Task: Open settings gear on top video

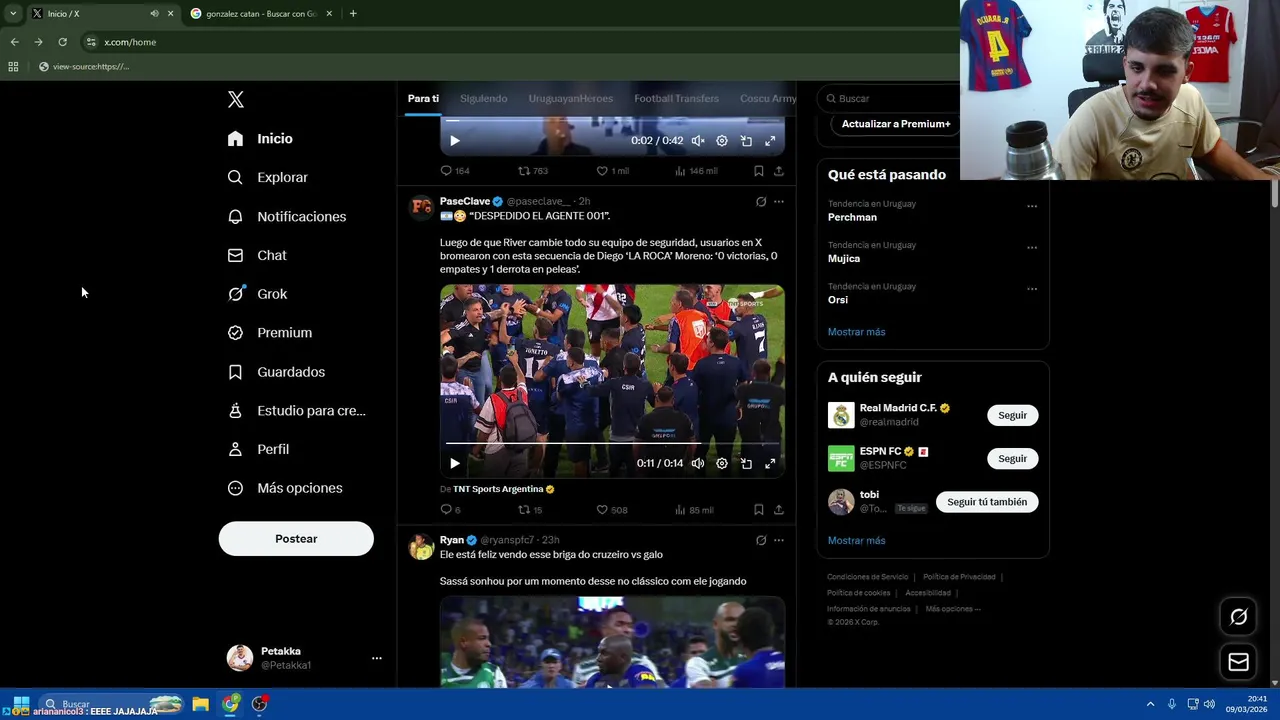Action: click(722, 141)
